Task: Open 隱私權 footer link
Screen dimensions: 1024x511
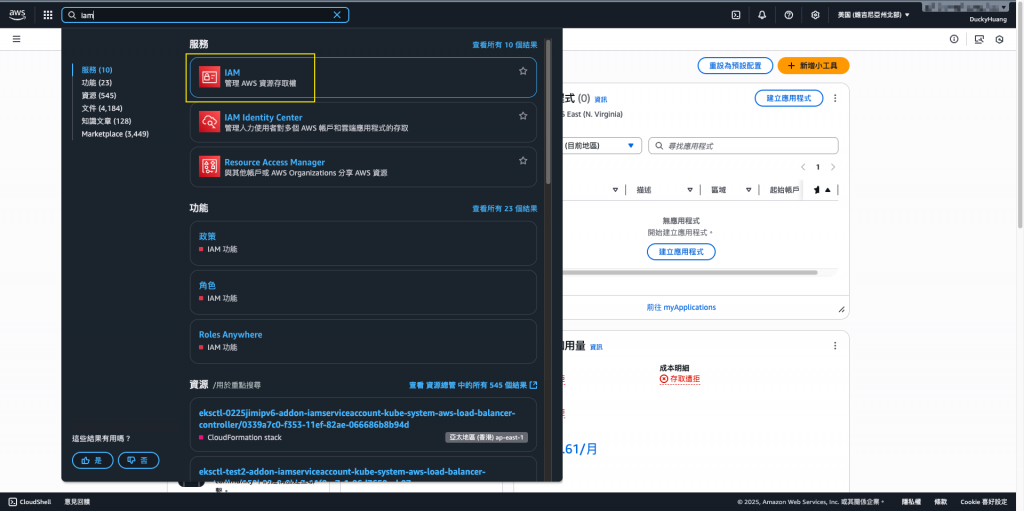Action: (911, 502)
